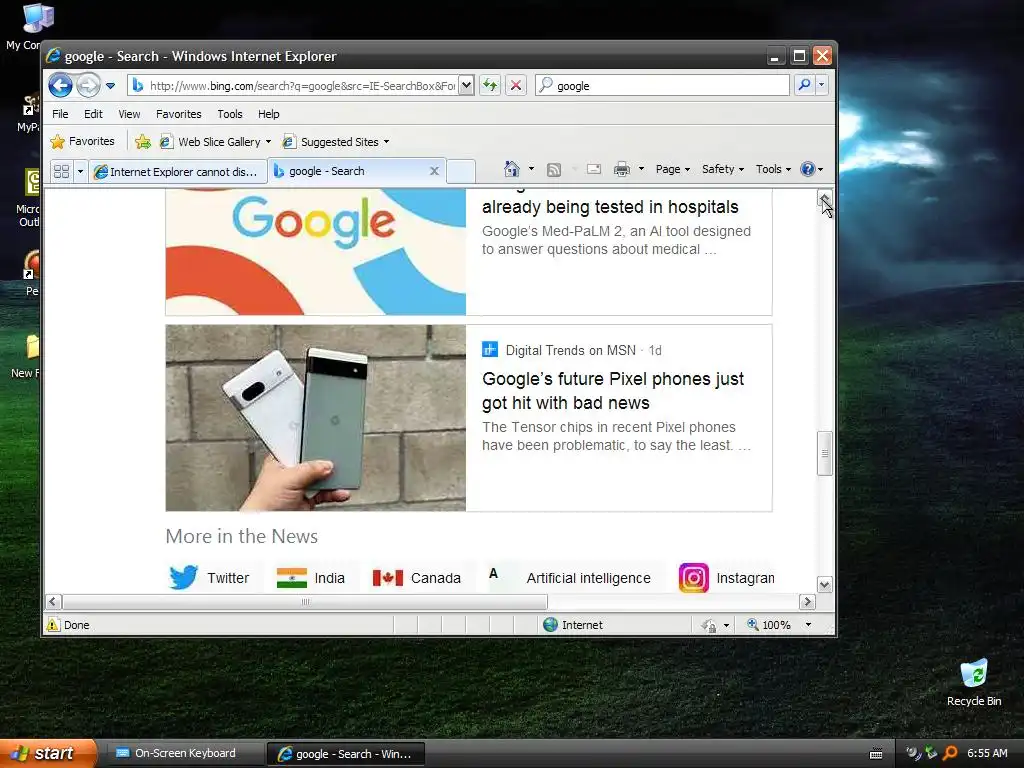Open the Edit menu
The image size is (1024, 768).
click(x=93, y=114)
